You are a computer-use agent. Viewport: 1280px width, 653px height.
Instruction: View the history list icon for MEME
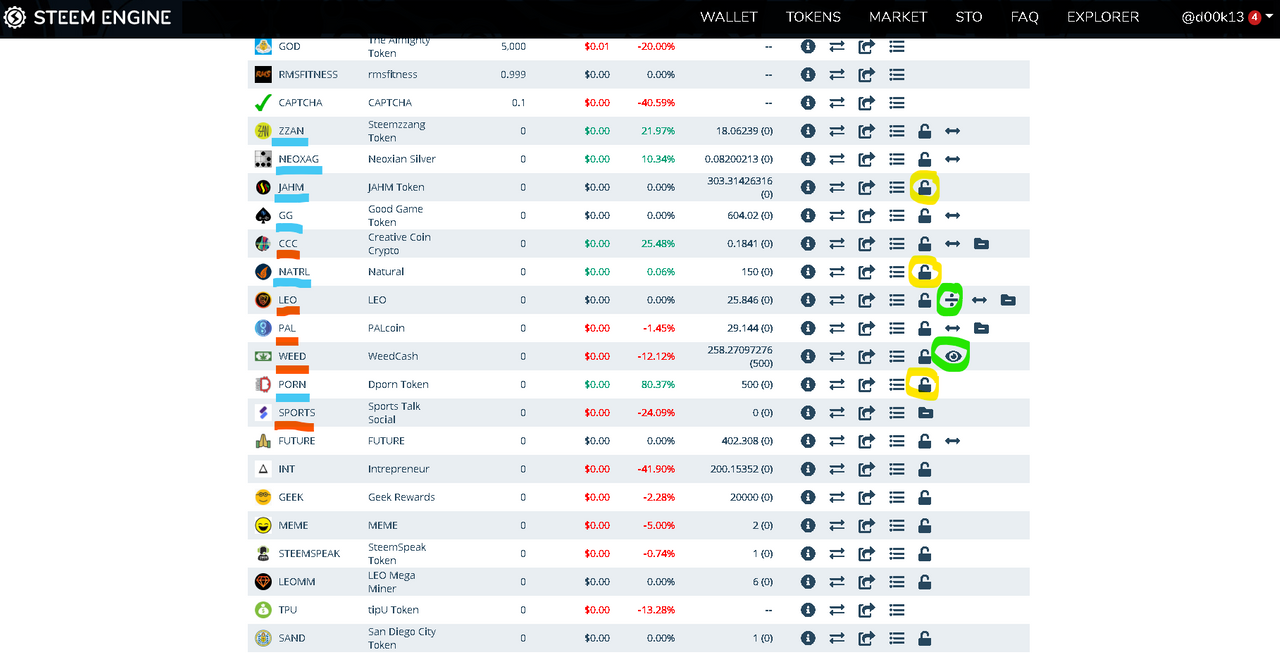click(897, 525)
